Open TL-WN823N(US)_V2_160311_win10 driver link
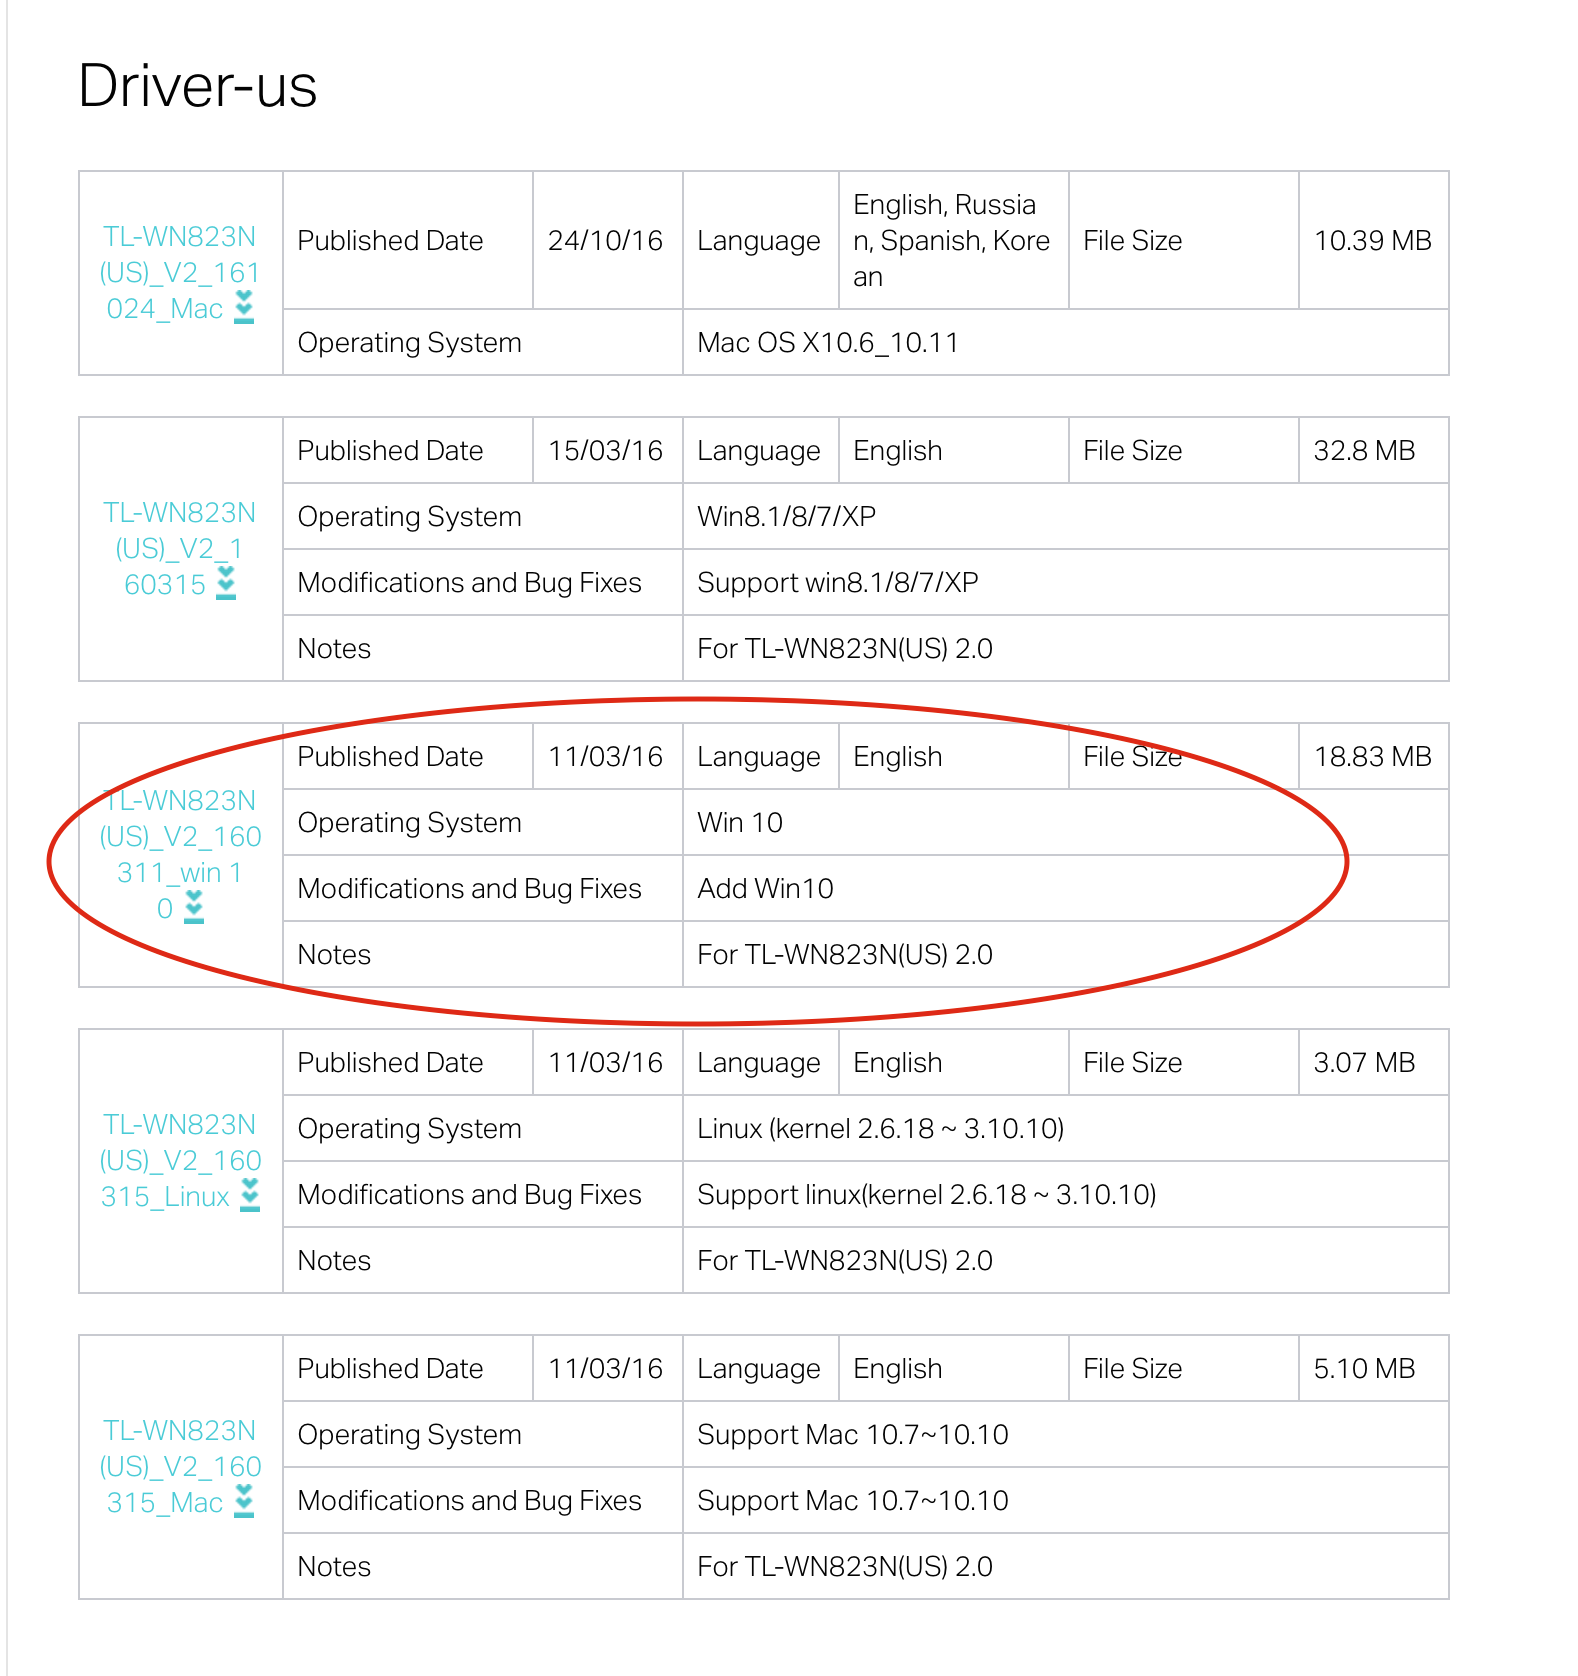 180,854
